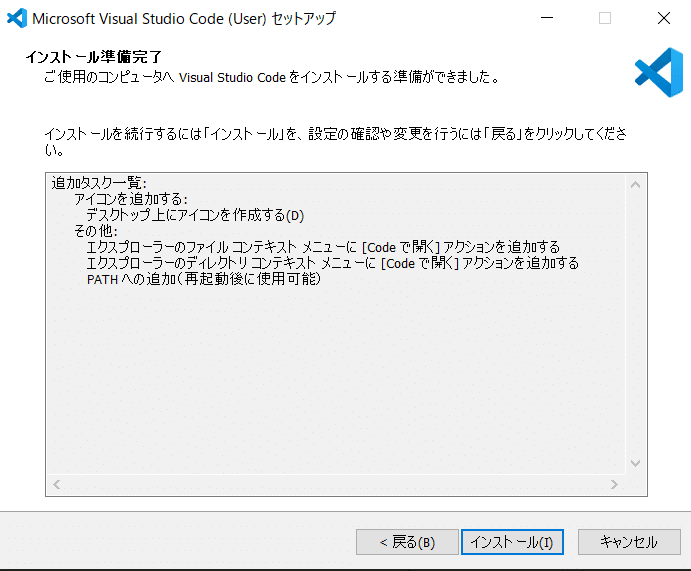The image size is (691, 571).
Task: Click the 追加タスク一覧: line
Action: [x=99, y=183]
